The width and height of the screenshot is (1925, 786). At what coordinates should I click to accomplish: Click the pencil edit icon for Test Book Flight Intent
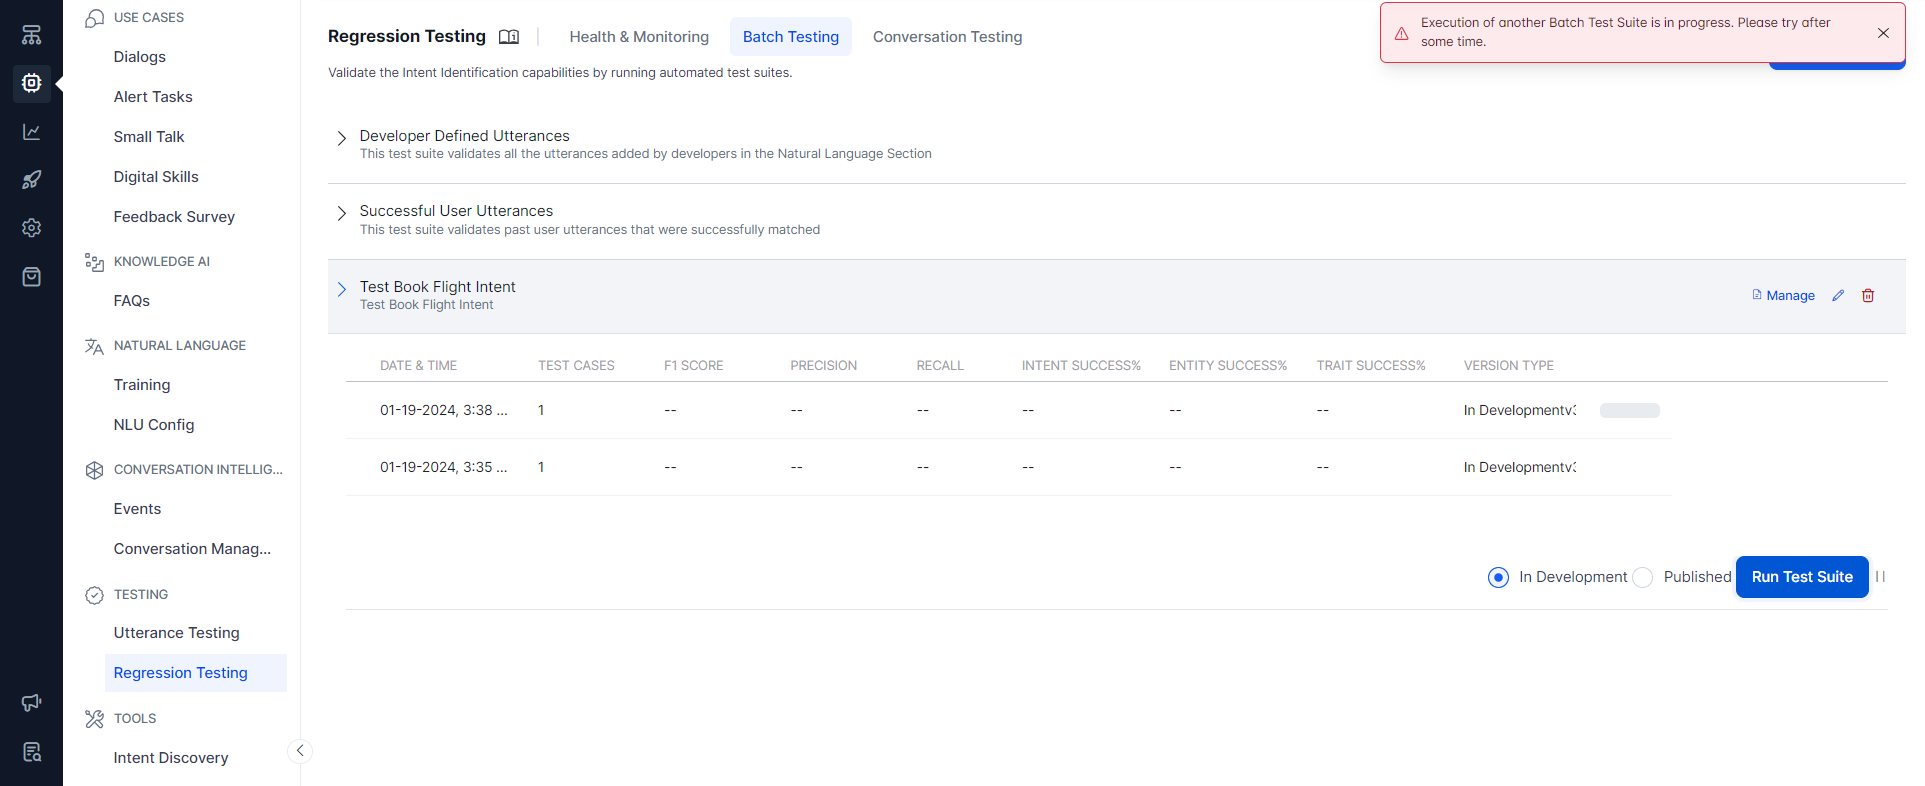pyautogui.click(x=1838, y=296)
